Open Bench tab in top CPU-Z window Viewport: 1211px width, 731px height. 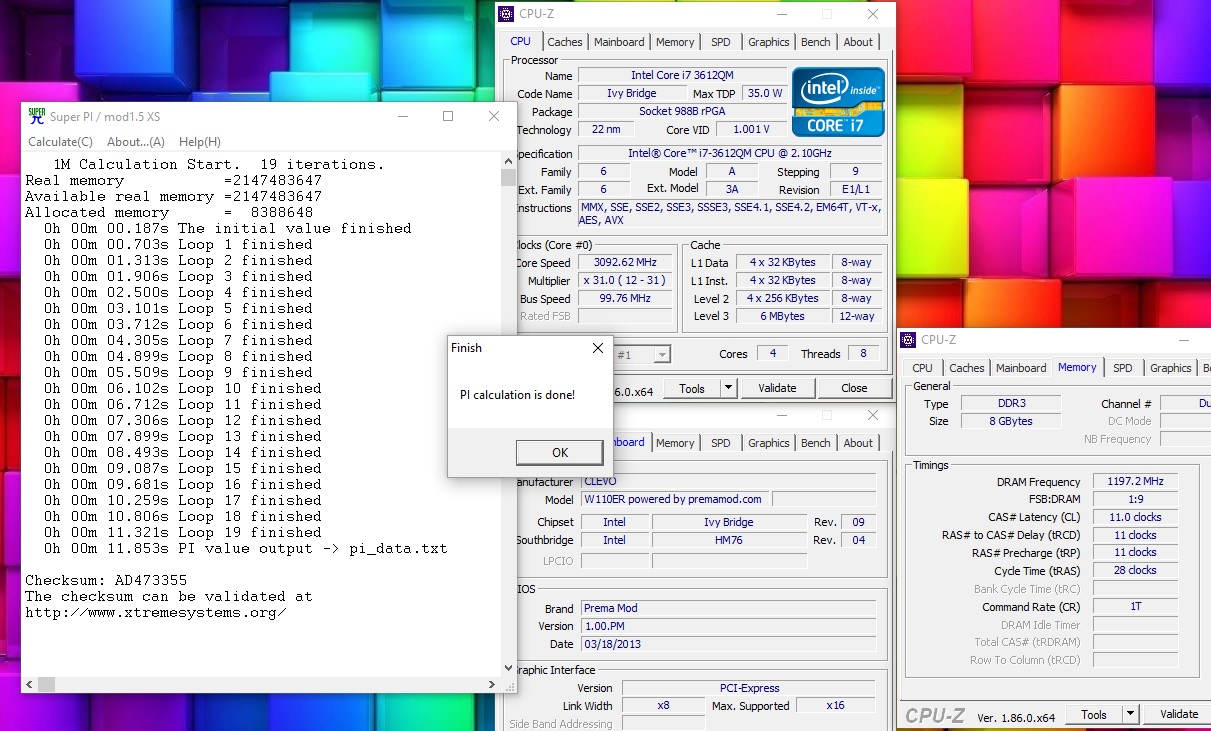816,42
